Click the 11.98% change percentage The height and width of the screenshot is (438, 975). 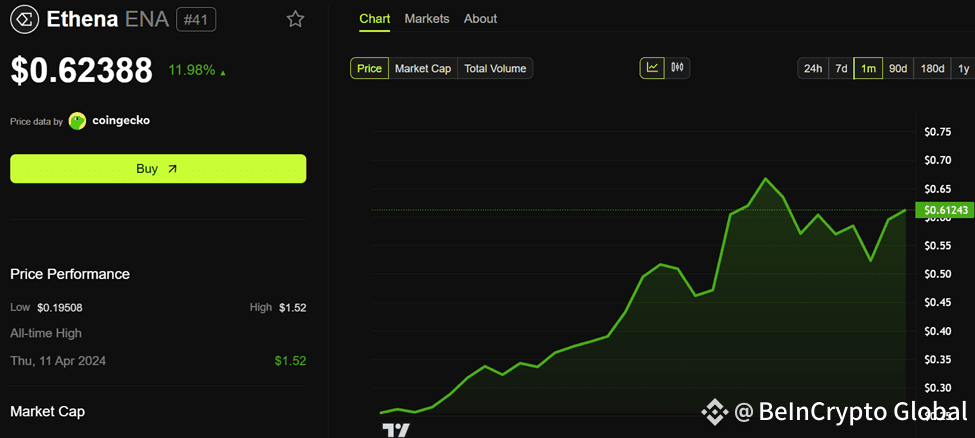point(192,70)
